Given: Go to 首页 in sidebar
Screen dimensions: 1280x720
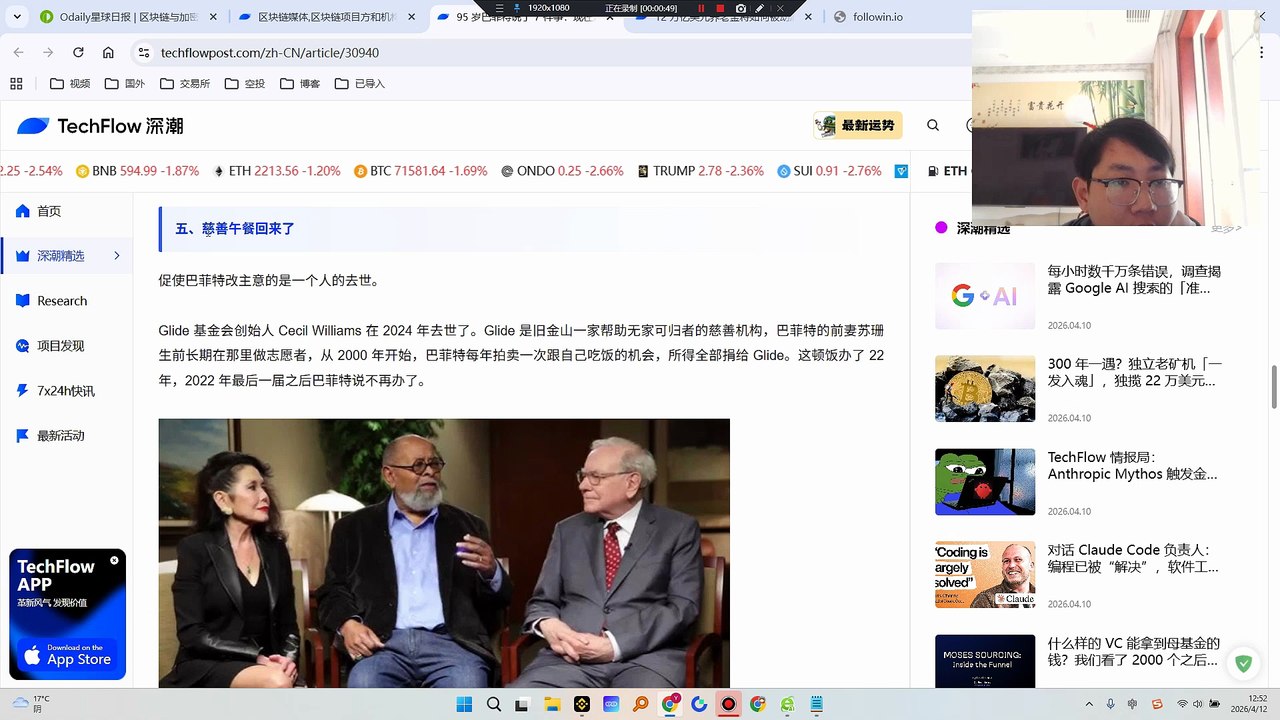Looking at the screenshot, I should click(66, 211).
